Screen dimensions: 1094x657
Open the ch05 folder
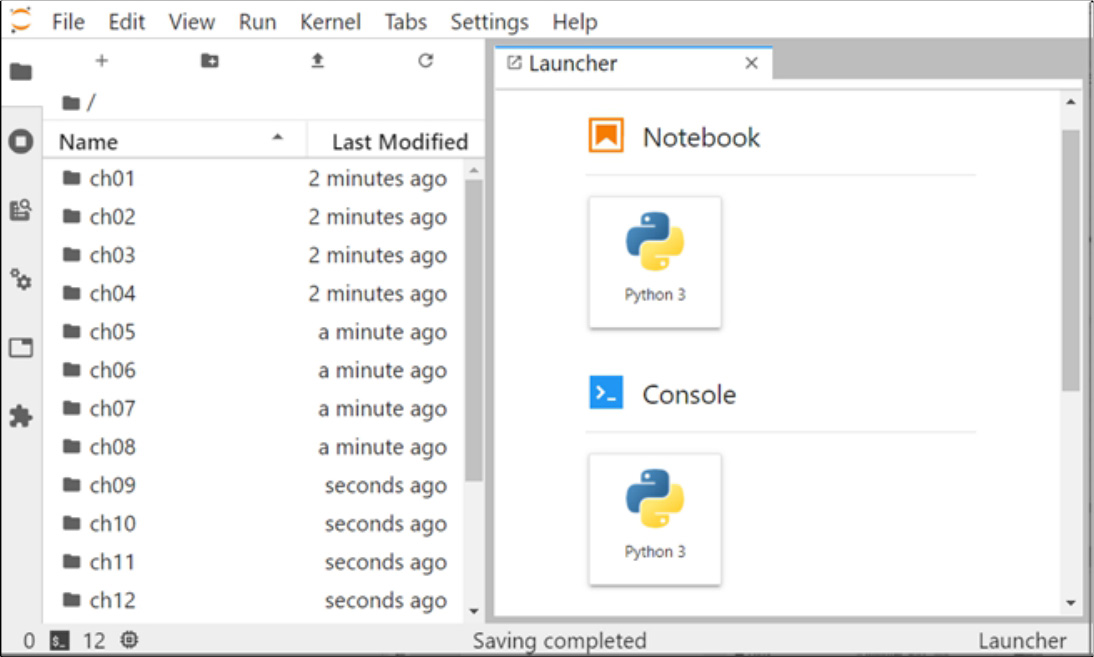tap(112, 332)
